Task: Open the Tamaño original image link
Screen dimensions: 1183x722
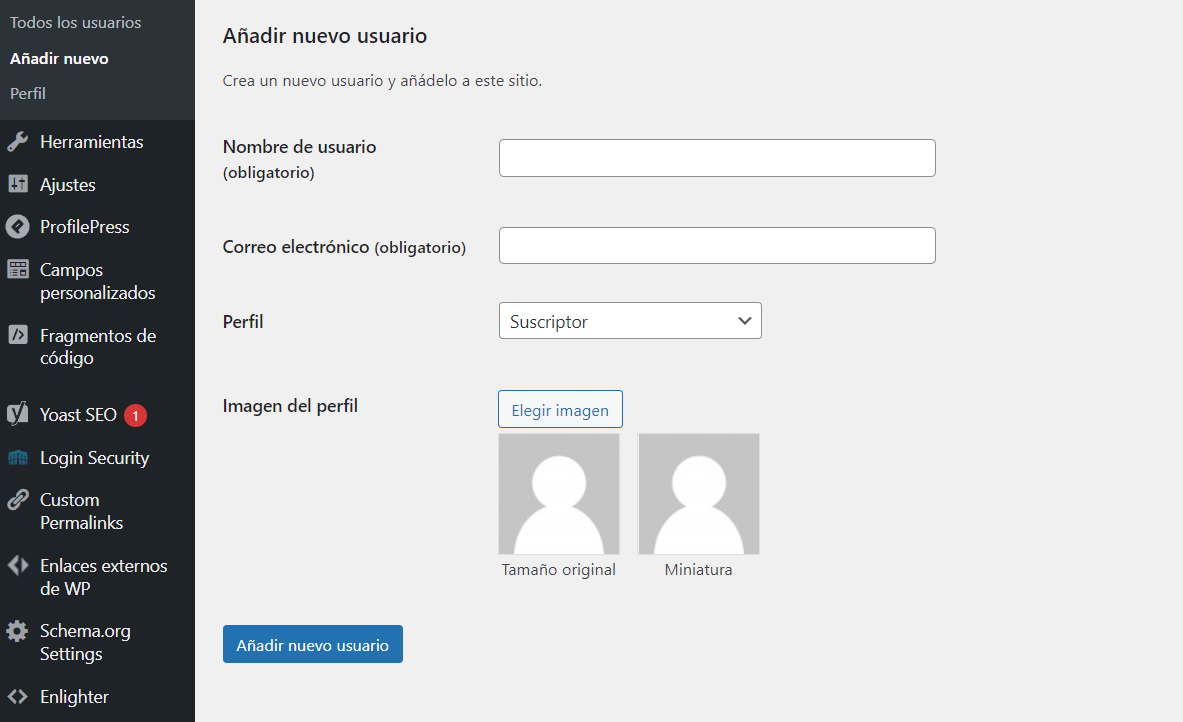Action: (558, 569)
